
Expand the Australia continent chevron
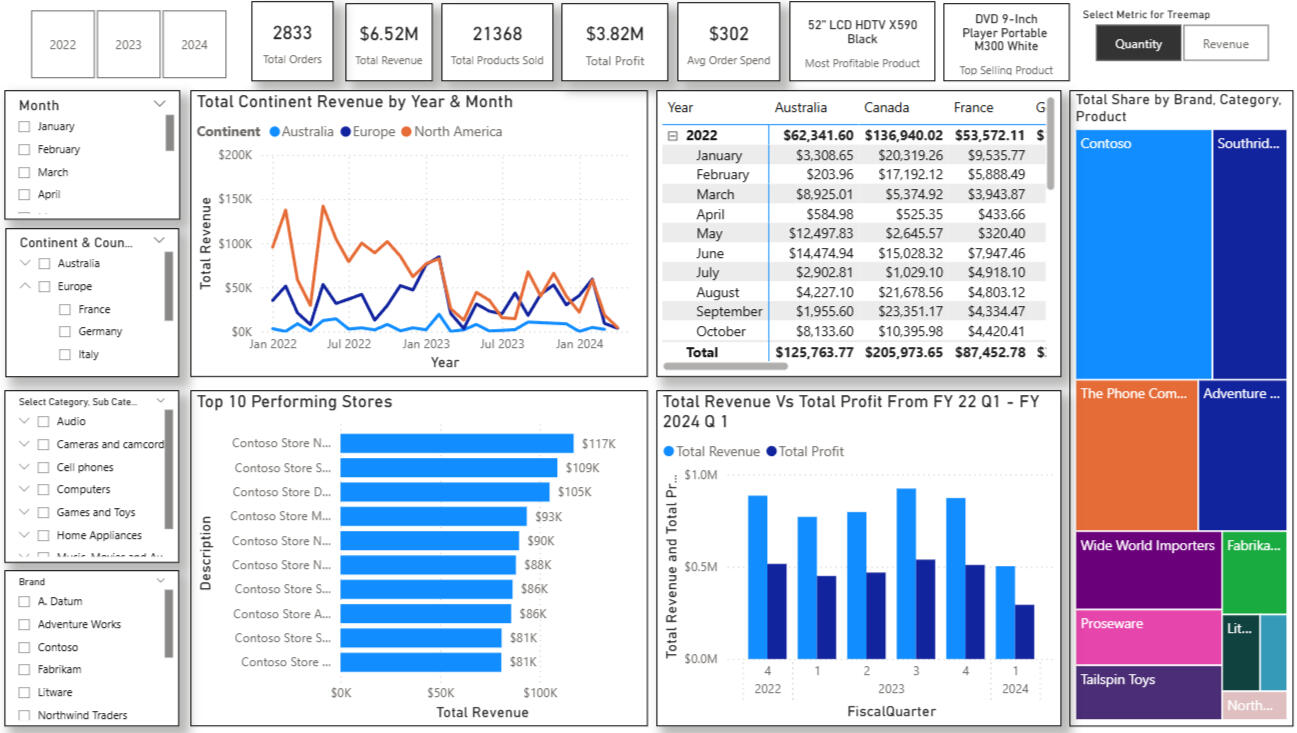pos(24,264)
